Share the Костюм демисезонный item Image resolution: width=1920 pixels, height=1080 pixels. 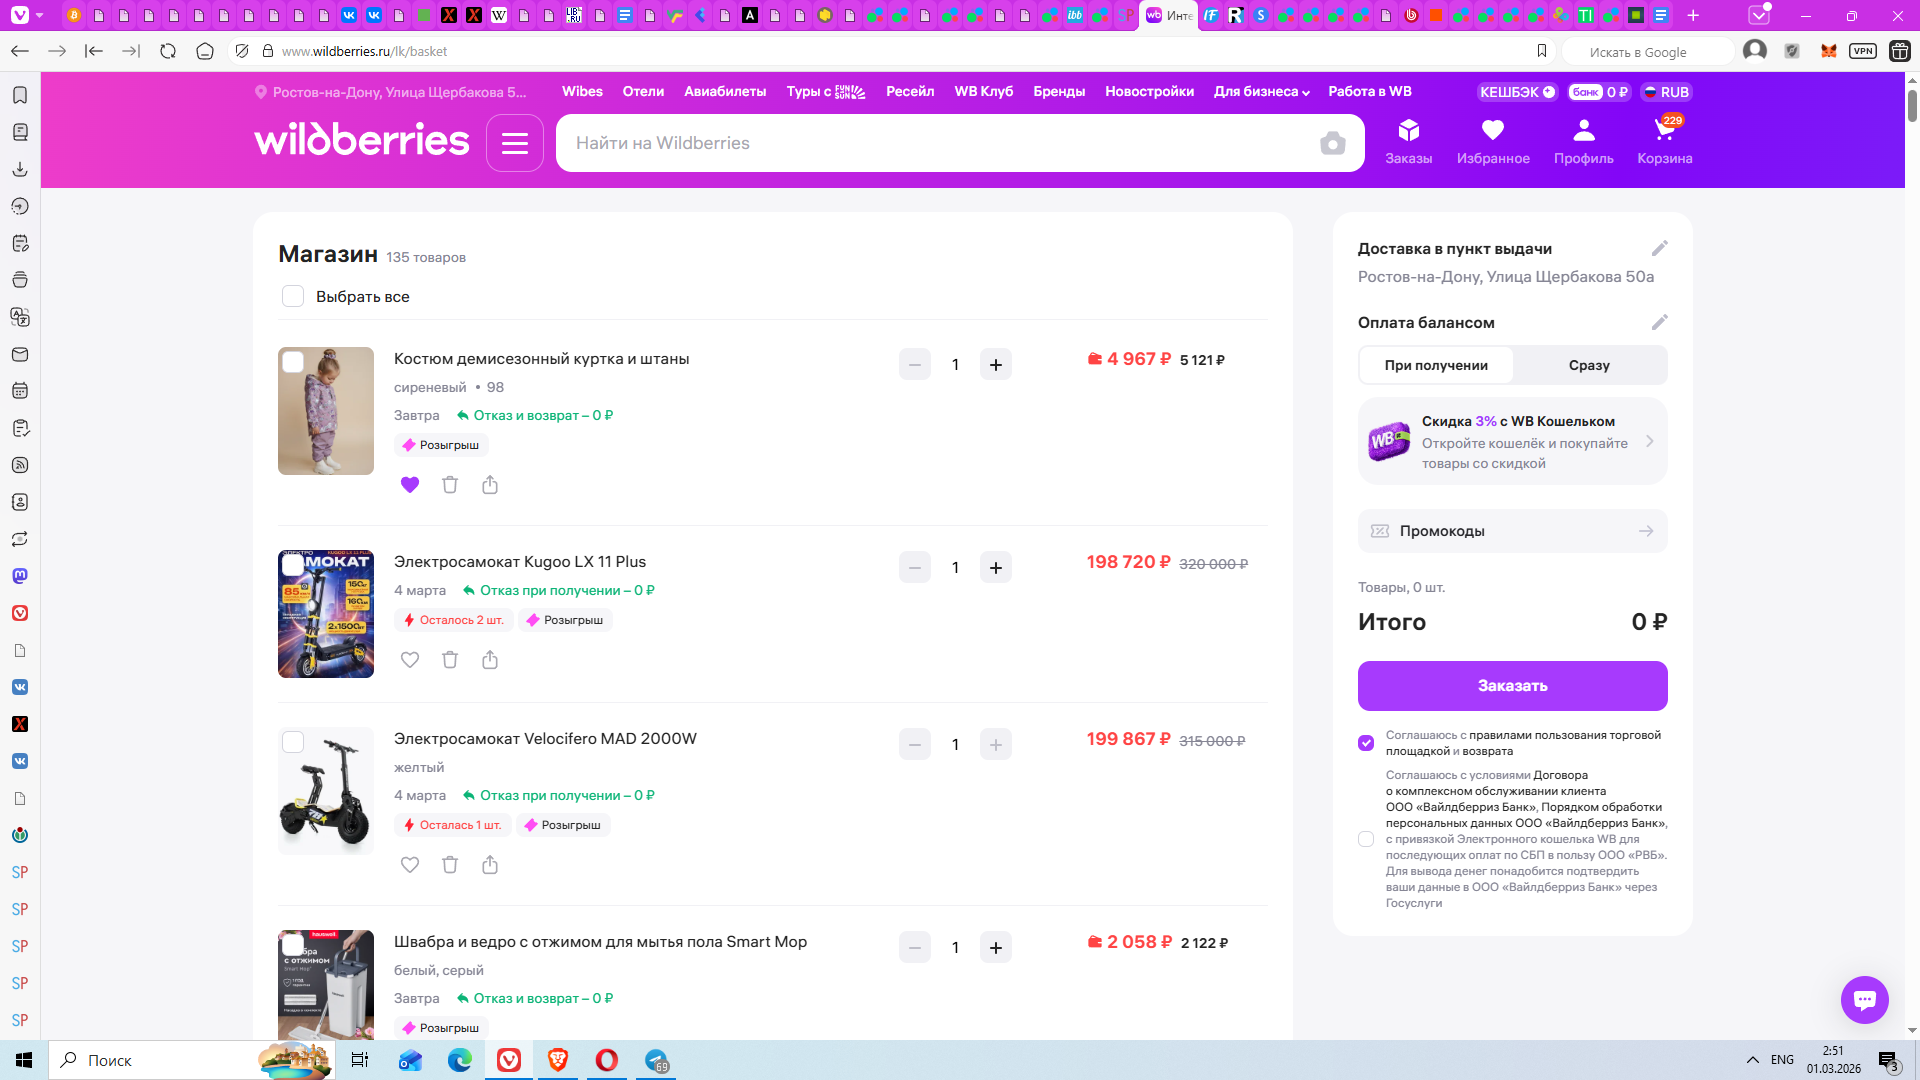click(x=490, y=485)
